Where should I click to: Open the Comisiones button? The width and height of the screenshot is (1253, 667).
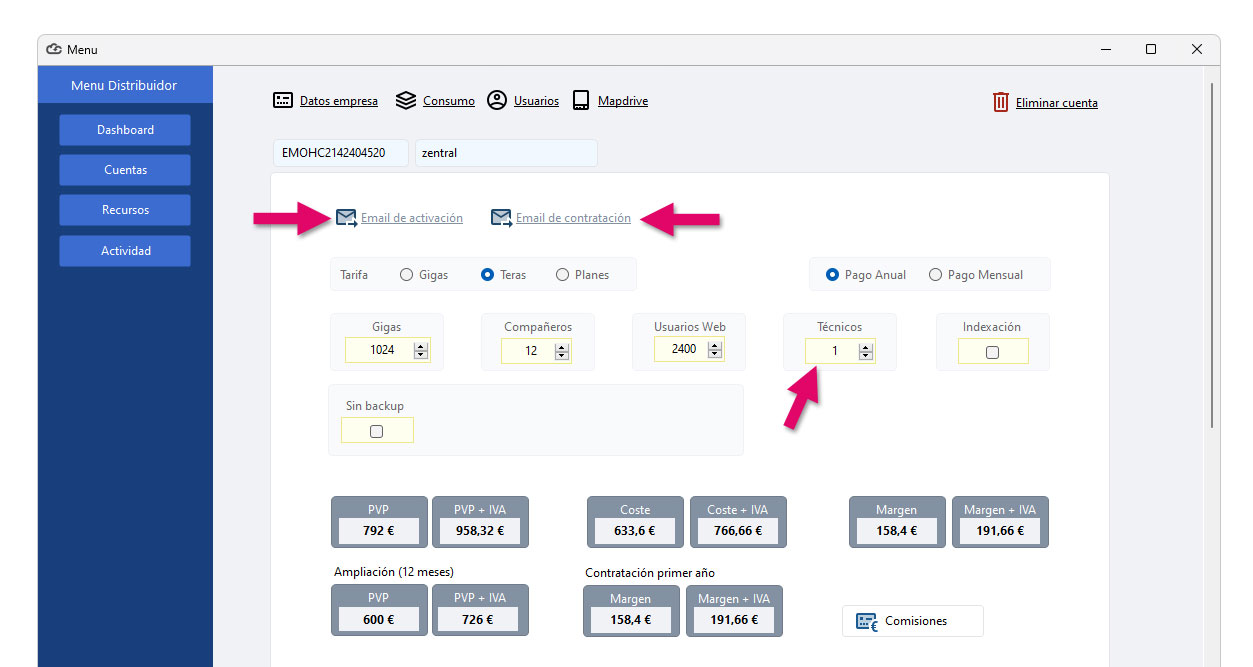pos(913,621)
